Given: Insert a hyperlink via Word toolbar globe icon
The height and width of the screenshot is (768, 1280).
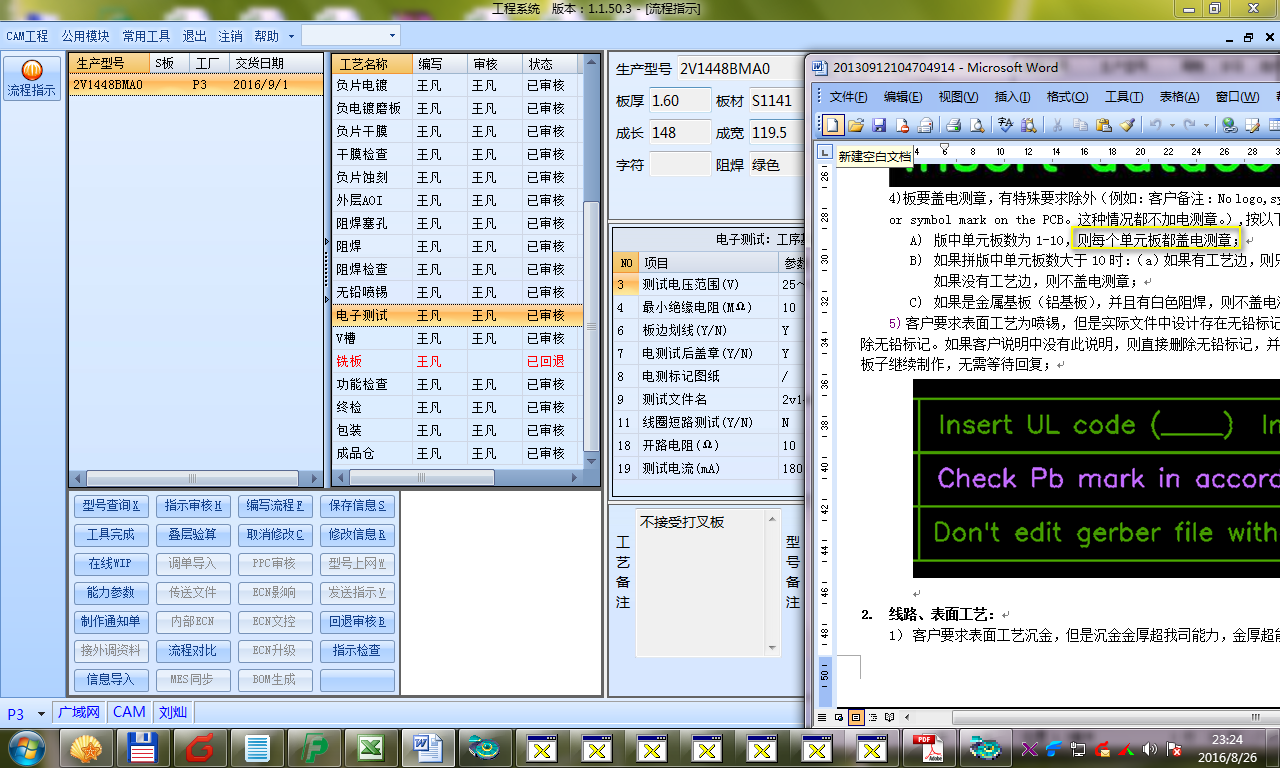Looking at the screenshot, I should (1230, 125).
